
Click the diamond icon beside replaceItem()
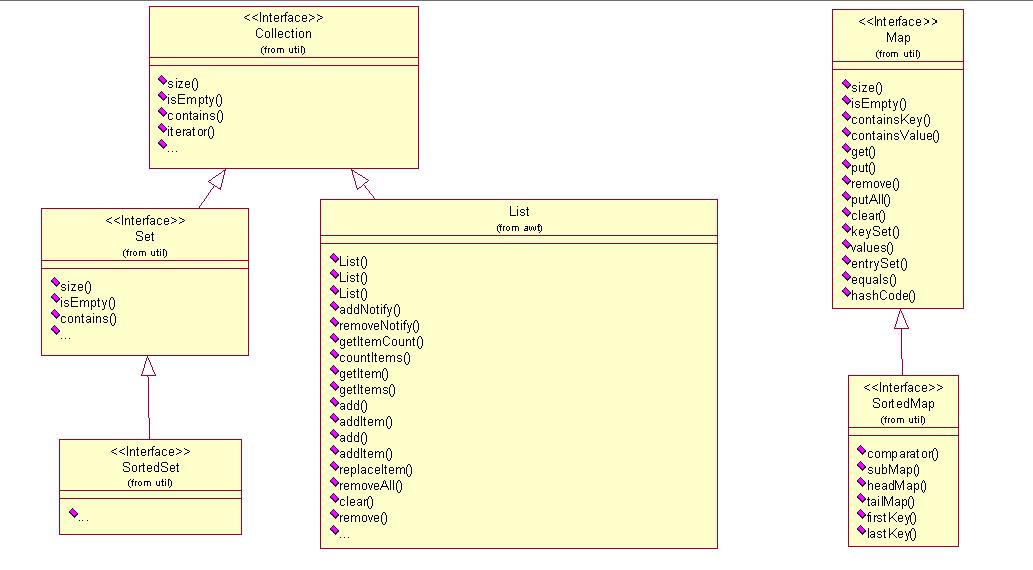pos(334,466)
